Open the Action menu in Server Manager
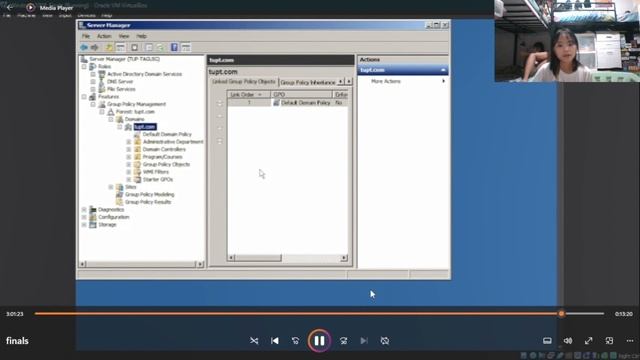 point(104,36)
